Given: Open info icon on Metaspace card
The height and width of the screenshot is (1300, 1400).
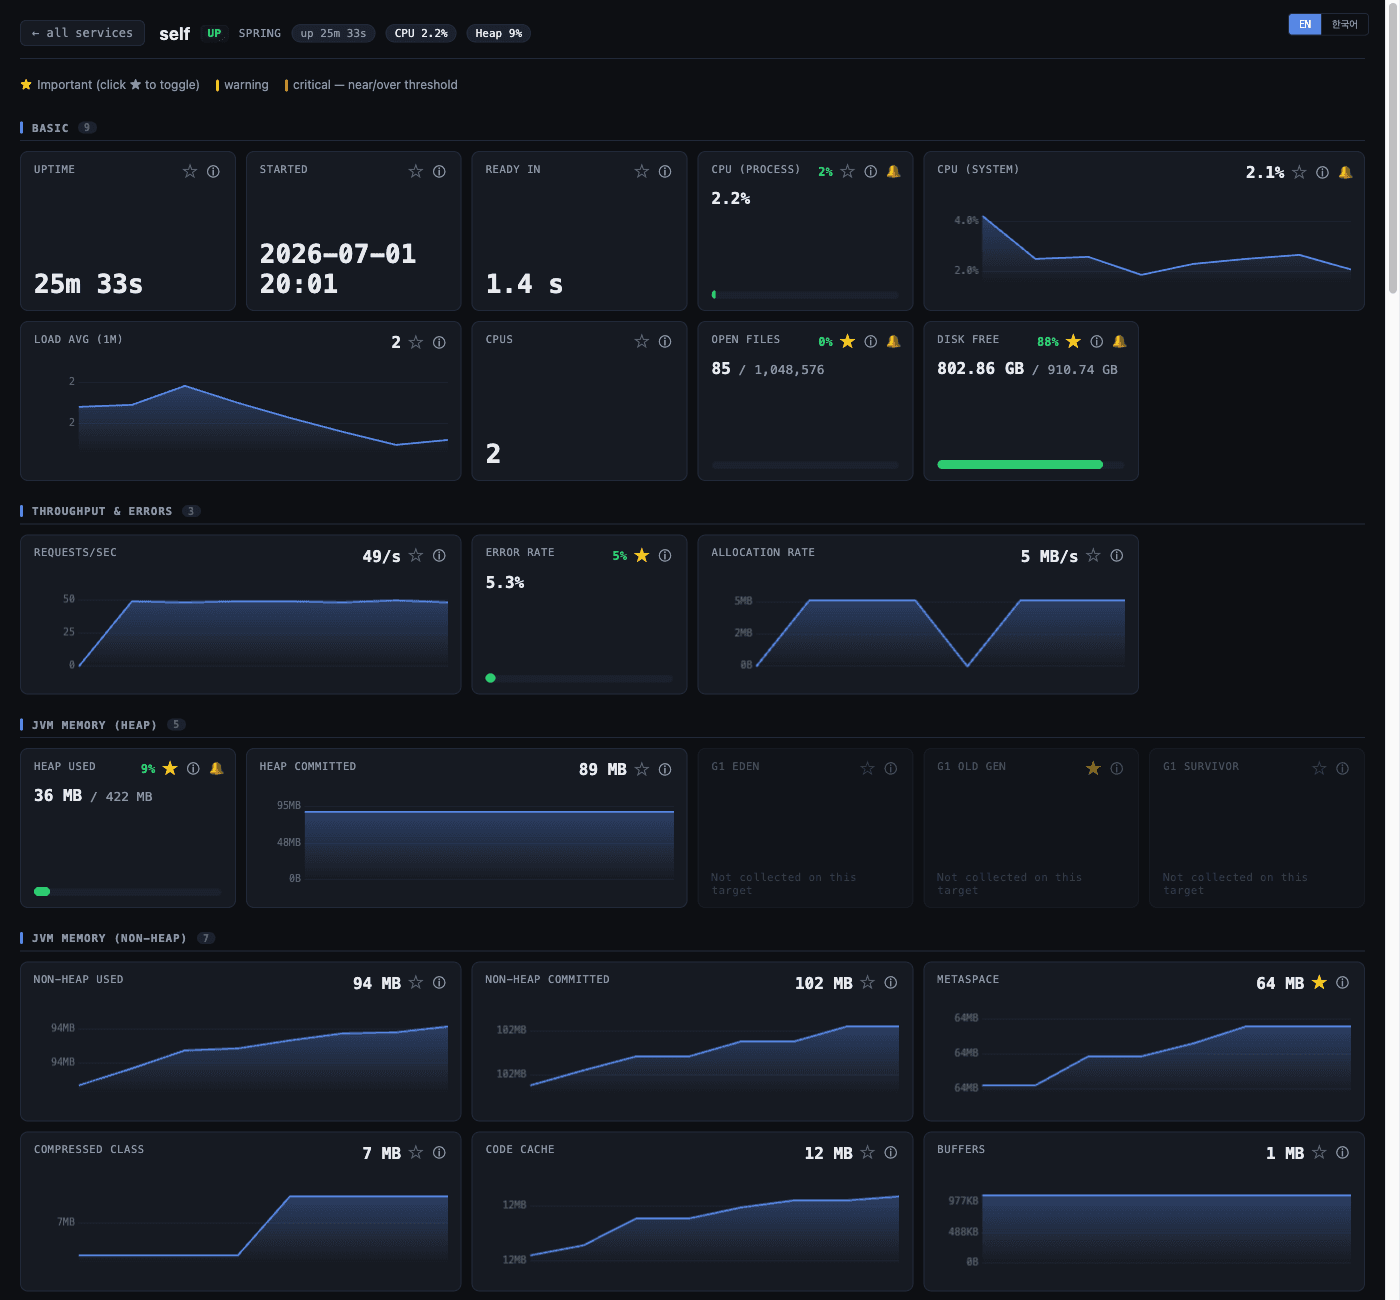Looking at the screenshot, I should coord(1342,982).
